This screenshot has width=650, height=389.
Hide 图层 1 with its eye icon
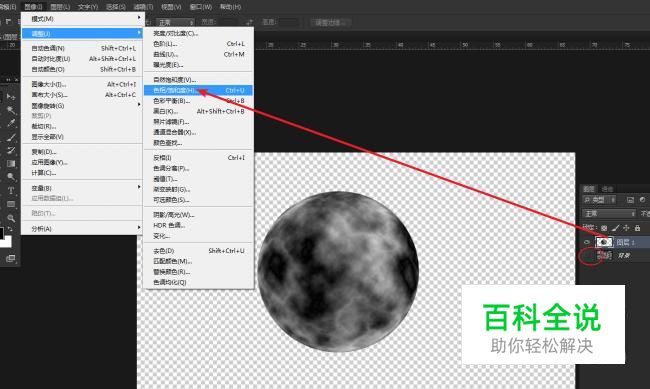pos(587,242)
